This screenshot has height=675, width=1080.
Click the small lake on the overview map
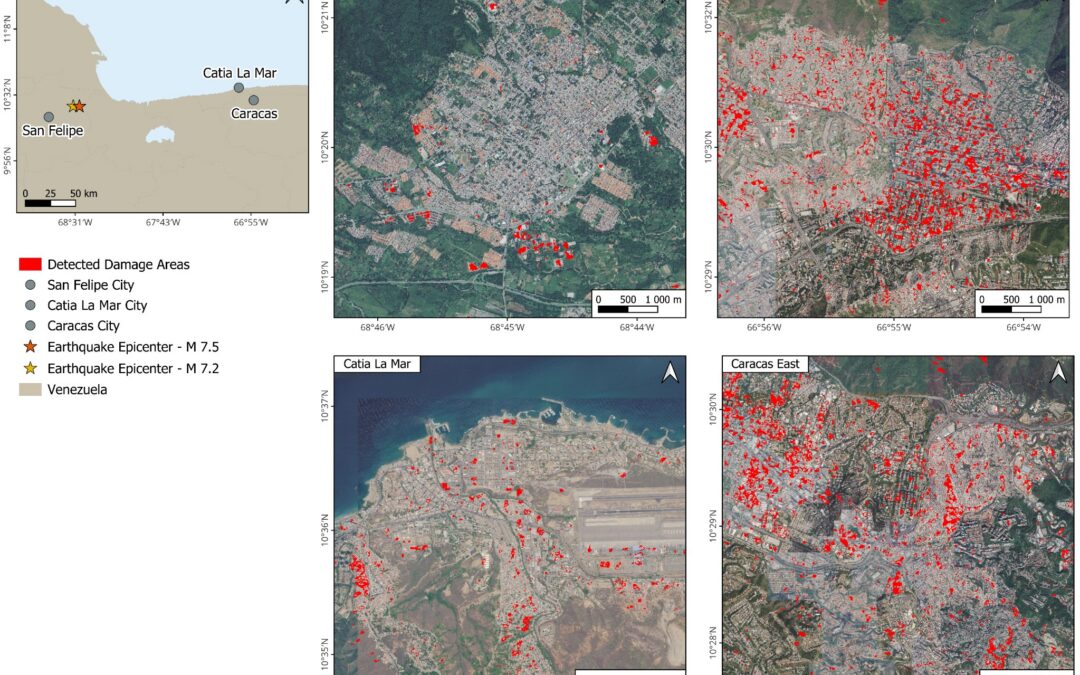[x=160, y=134]
